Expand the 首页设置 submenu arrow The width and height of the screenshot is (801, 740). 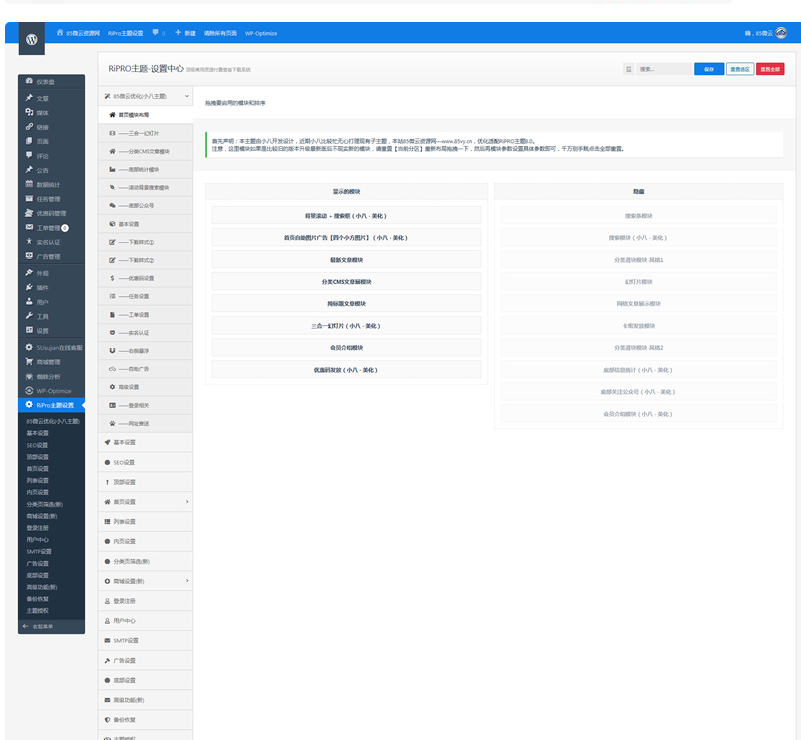pos(186,501)
